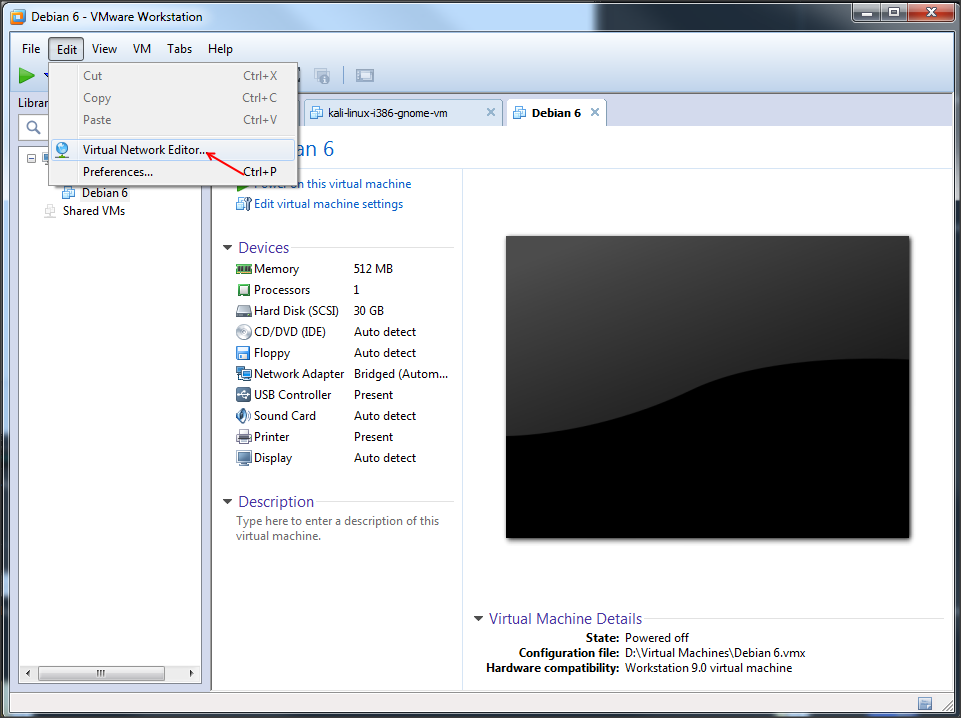Image resolution: width=961 pixels, height=718 pixels.
Task: Open the Tabs menu
Action: point(179,49)
